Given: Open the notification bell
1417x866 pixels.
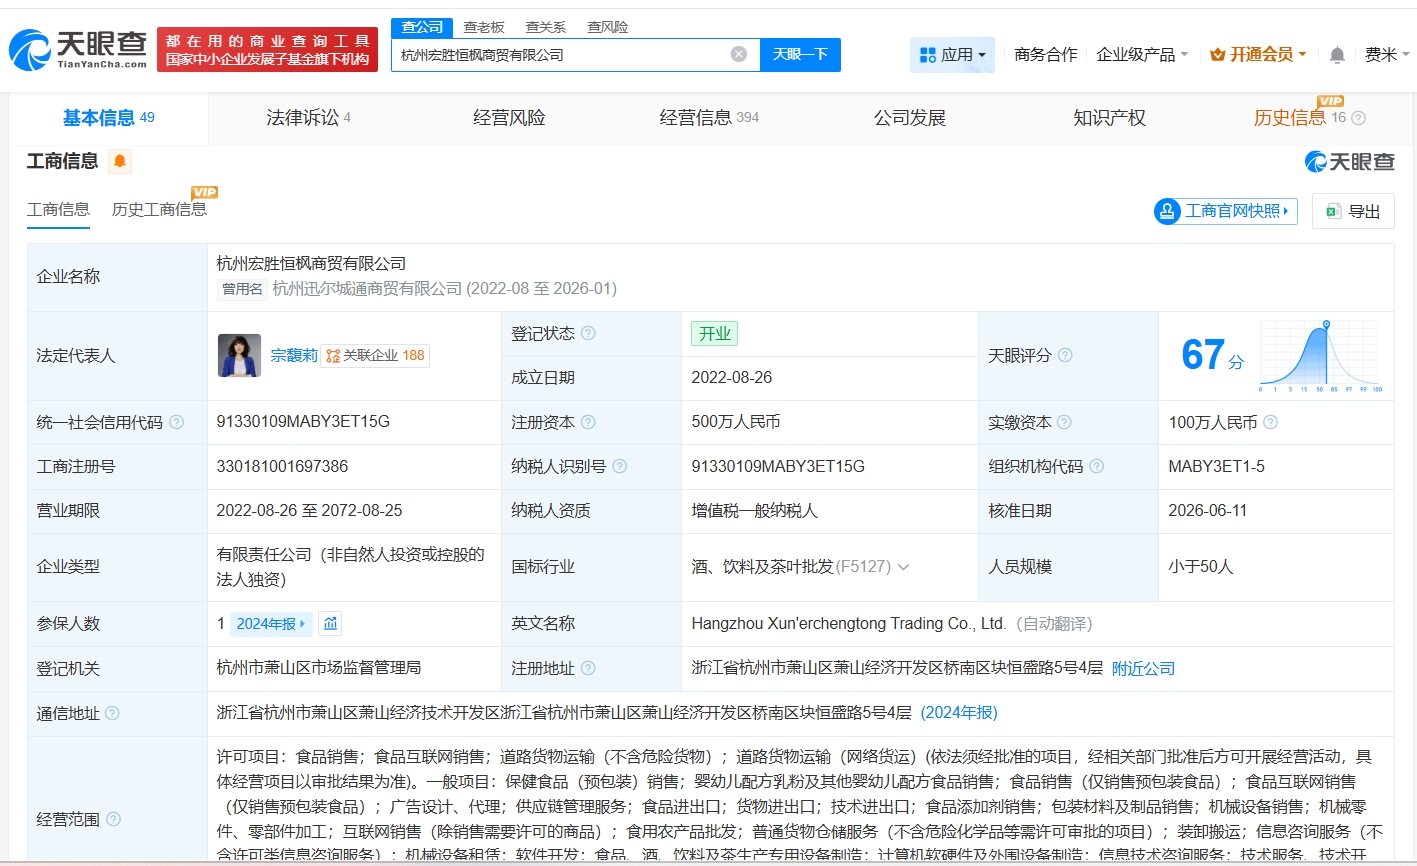Looking at the screenshot, I should coord(1337,55).
